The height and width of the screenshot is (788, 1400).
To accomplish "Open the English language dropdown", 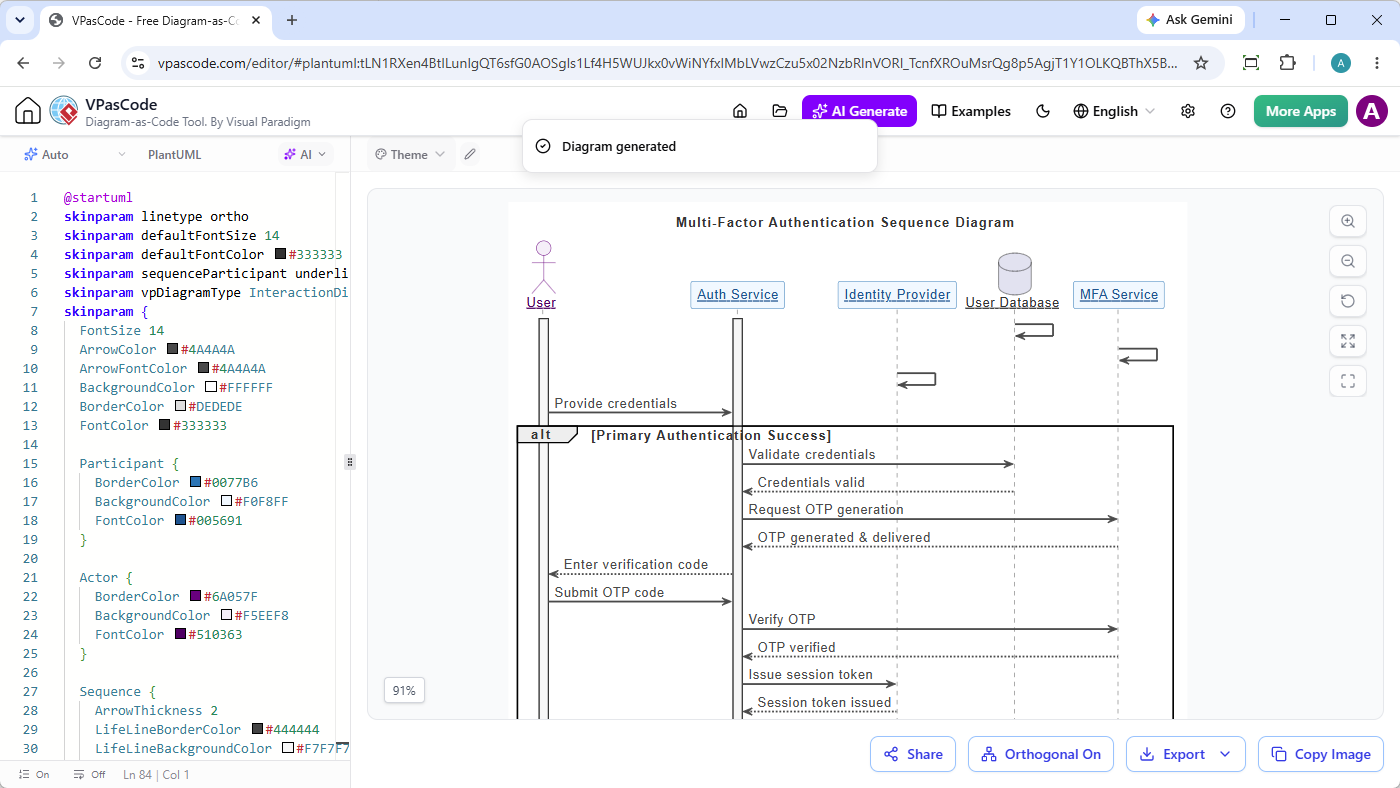I will [1114, 111].
